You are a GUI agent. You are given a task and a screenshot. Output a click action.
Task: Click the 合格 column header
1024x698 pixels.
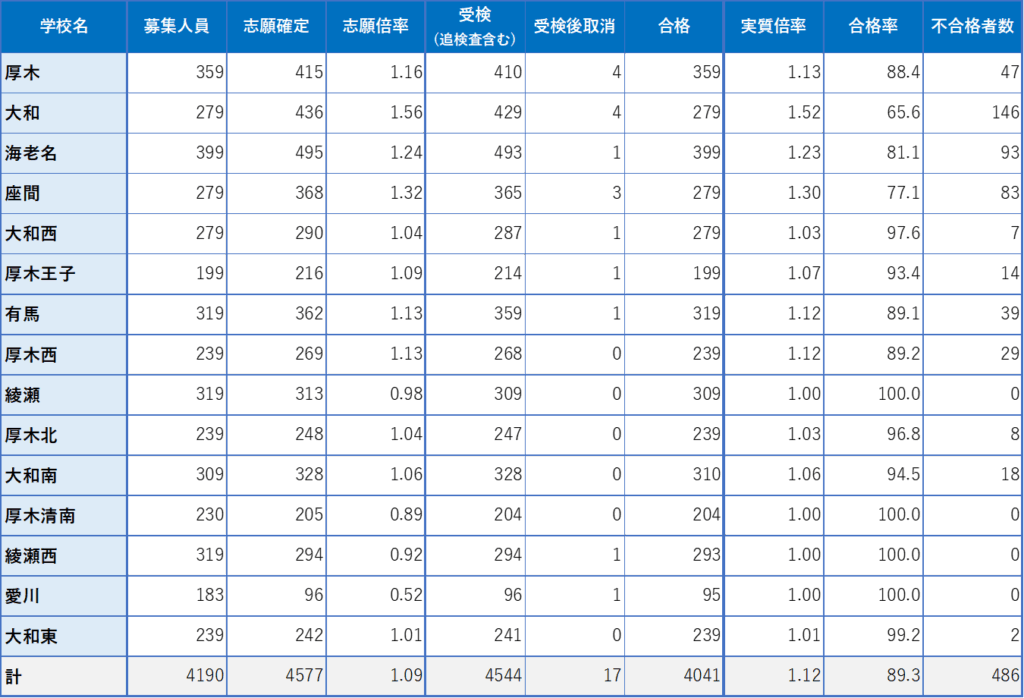point(674,26)
